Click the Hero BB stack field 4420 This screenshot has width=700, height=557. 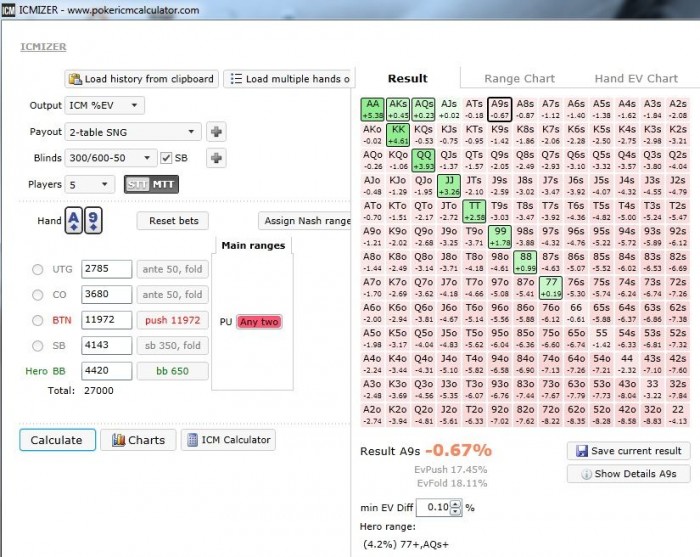tap(106, 371)
